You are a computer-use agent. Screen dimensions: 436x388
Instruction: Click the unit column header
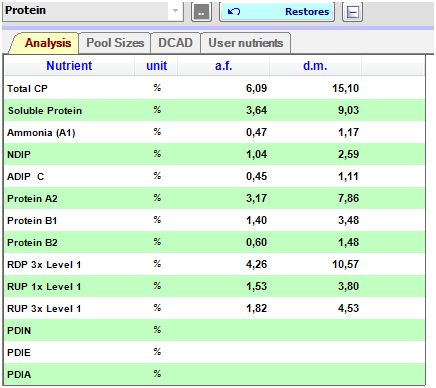tap(156, 66)
